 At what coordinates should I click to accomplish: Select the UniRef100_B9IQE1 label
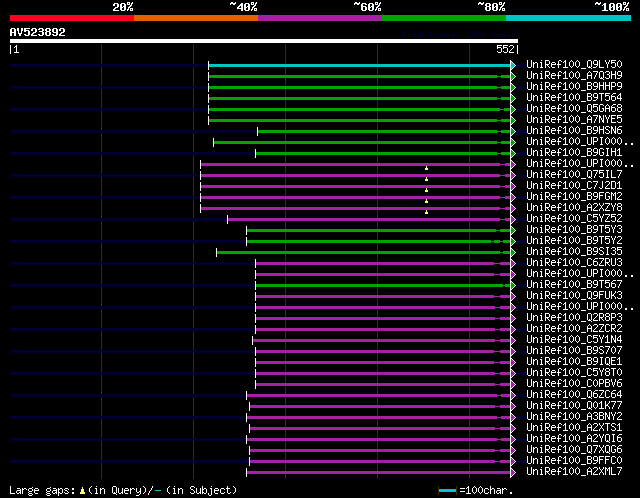tap(574, 362)
